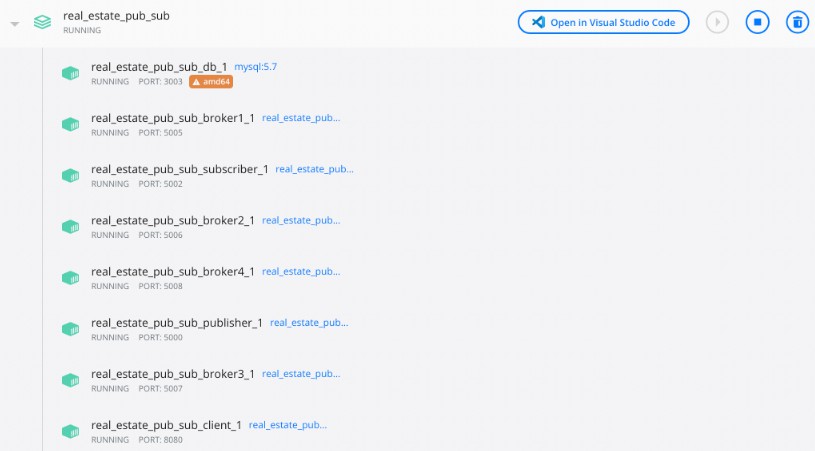Click the broker2_1 container icon
The height and width of the screenshot is (451, 815).
coord(71,227)
